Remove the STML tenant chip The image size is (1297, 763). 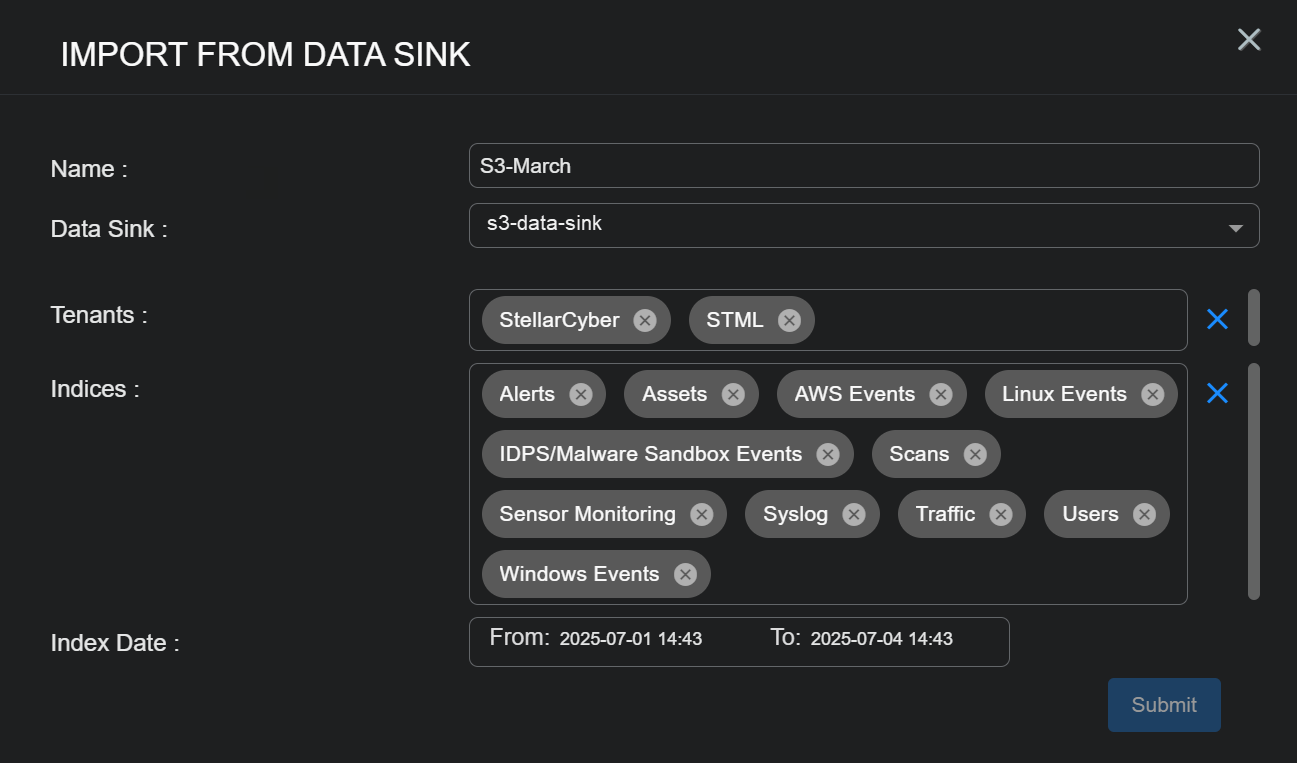789,320
